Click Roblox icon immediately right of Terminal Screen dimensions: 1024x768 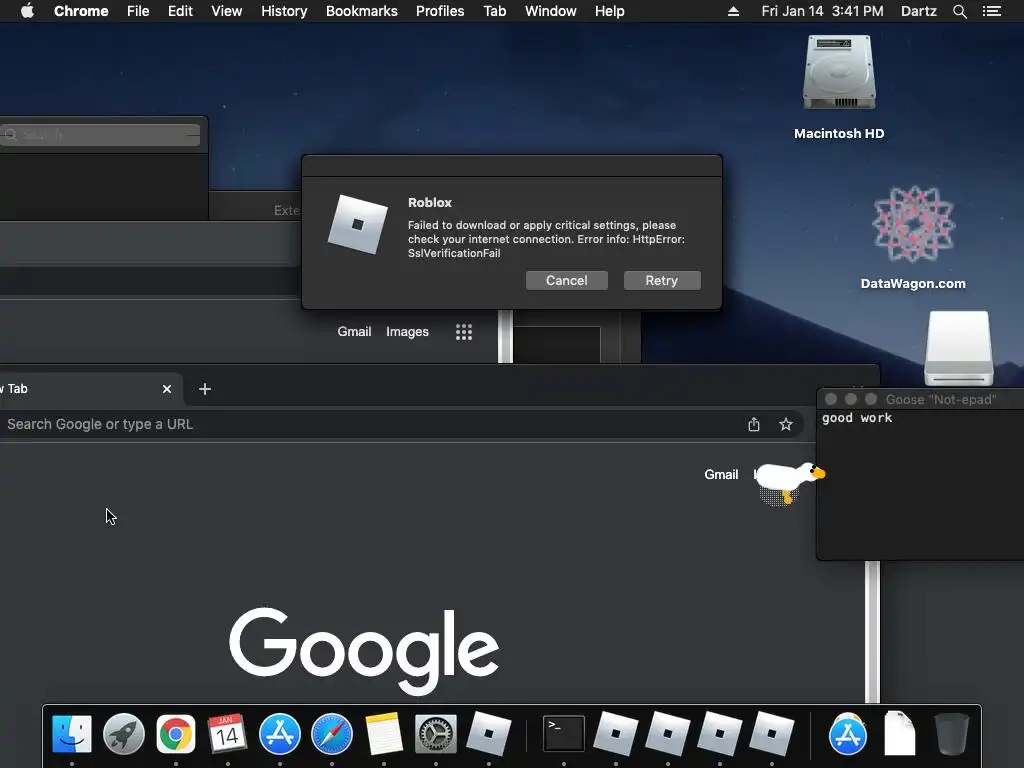click(615, 734)
